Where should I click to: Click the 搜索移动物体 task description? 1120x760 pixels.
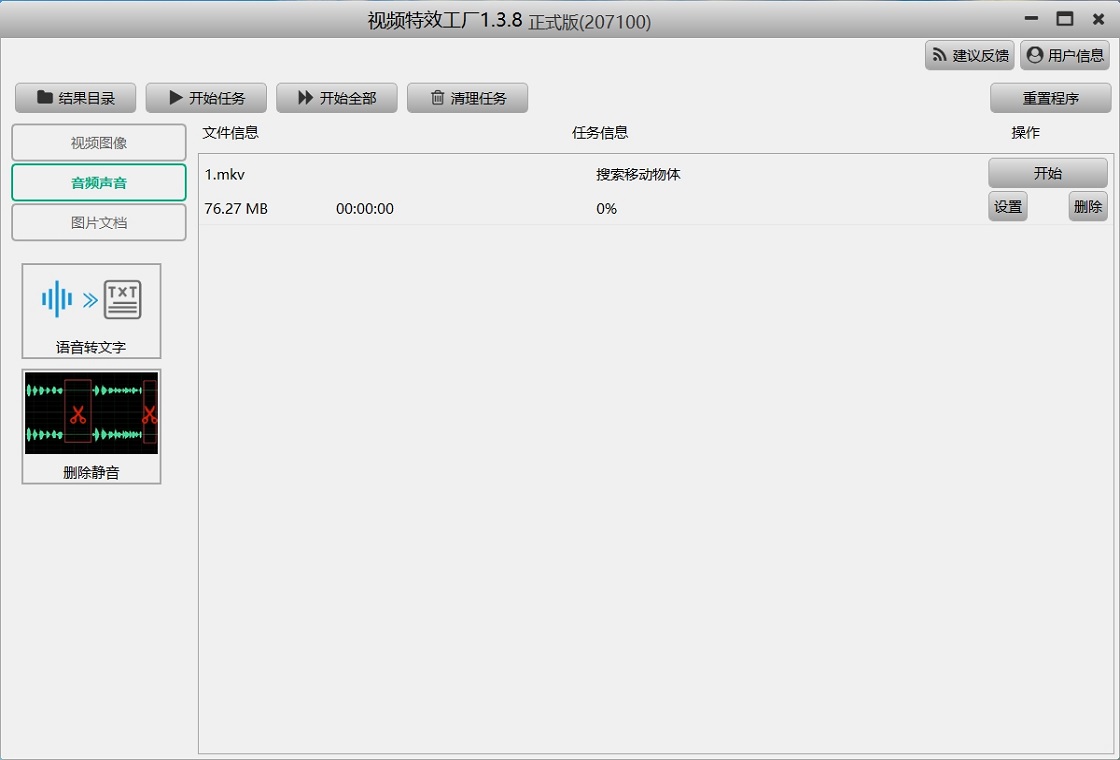click(x=639, y=174)
